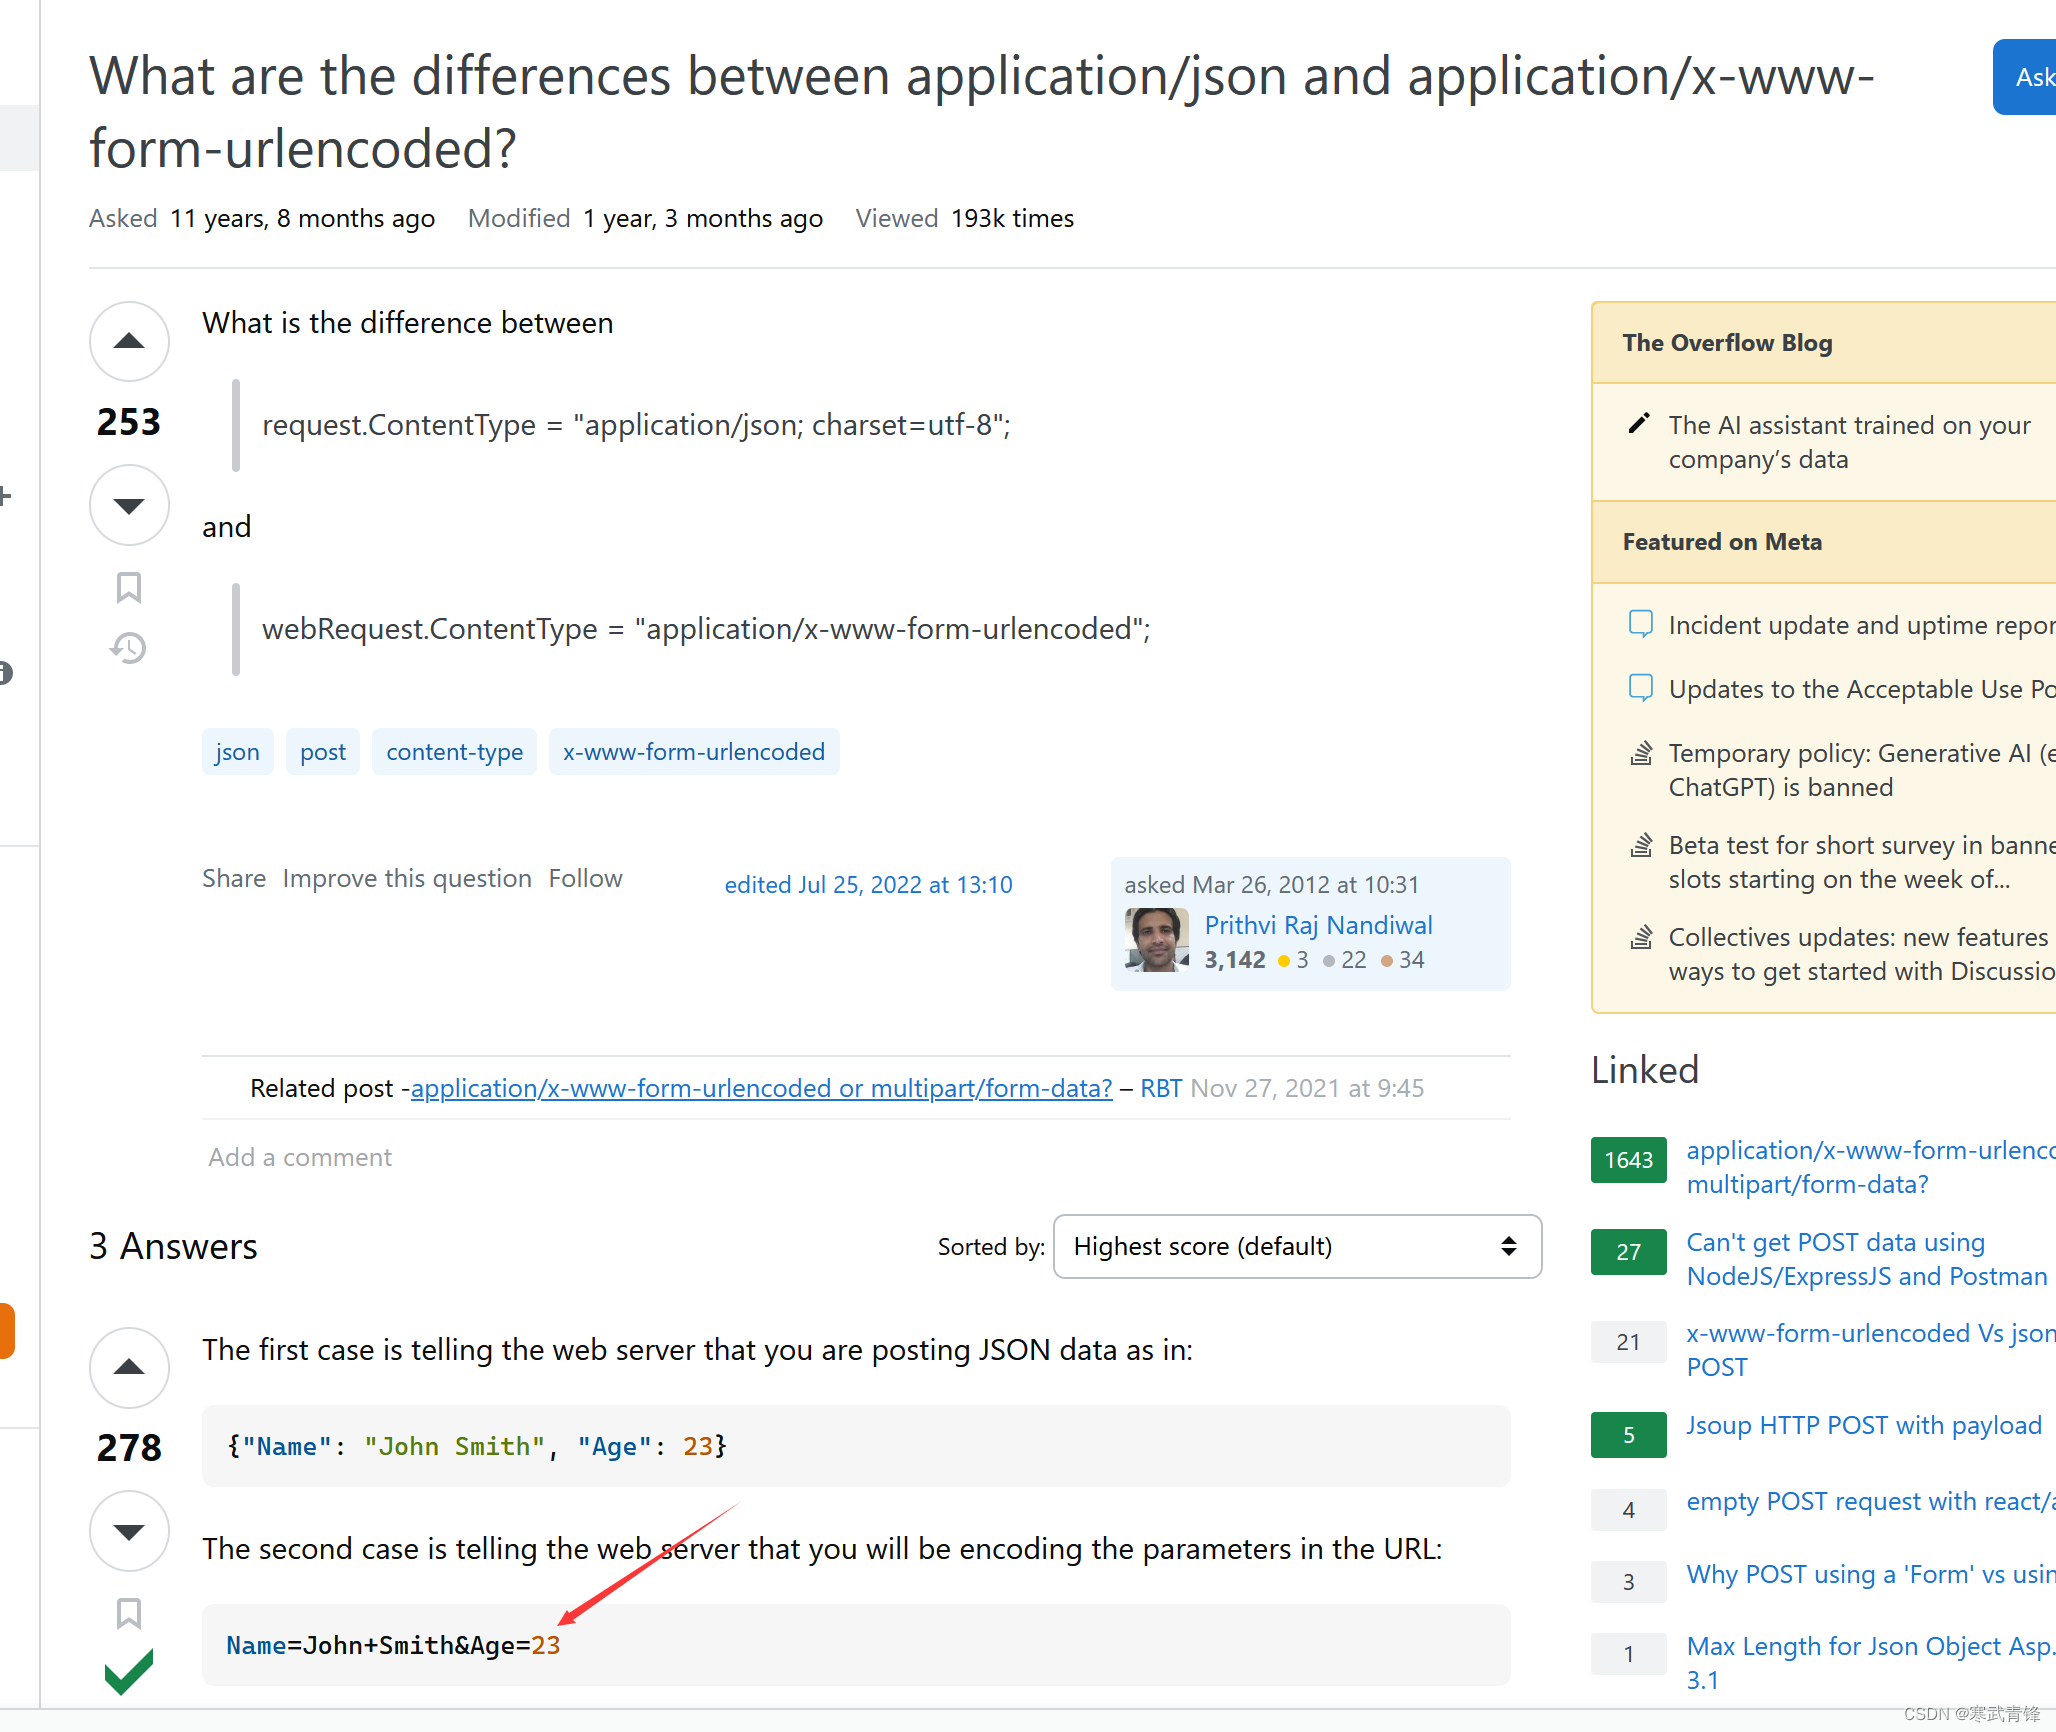Select the json tag
2056x1732 pixels.
[x=237, y=751]
